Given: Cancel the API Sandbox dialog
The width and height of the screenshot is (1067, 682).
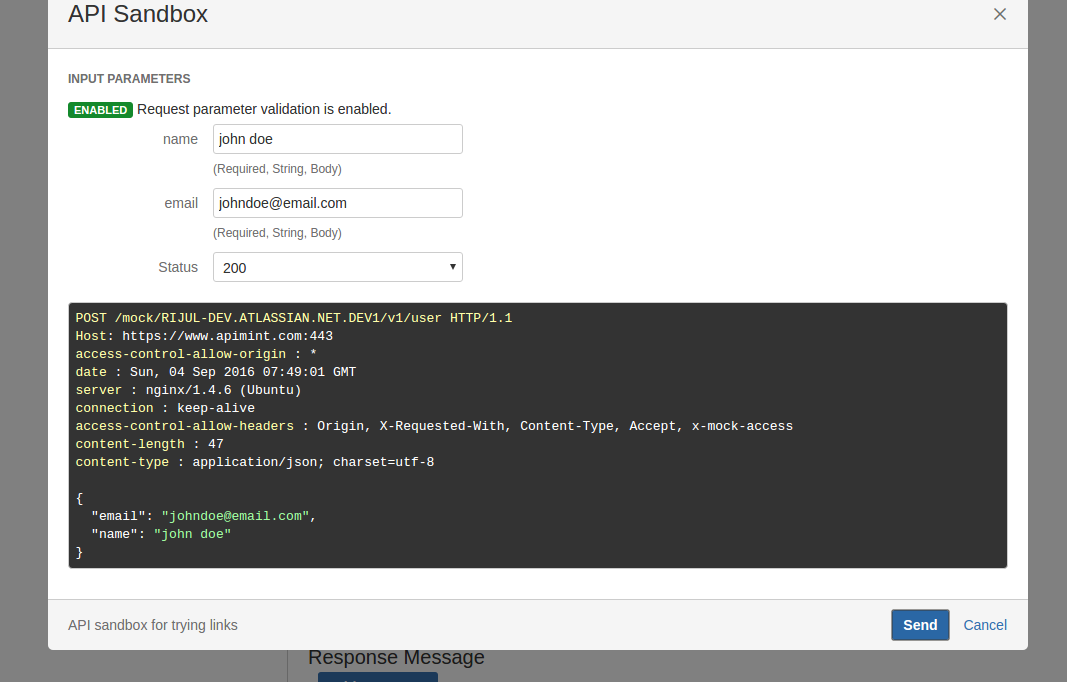Looking at the screenshot, I should [x=985, y=625].
